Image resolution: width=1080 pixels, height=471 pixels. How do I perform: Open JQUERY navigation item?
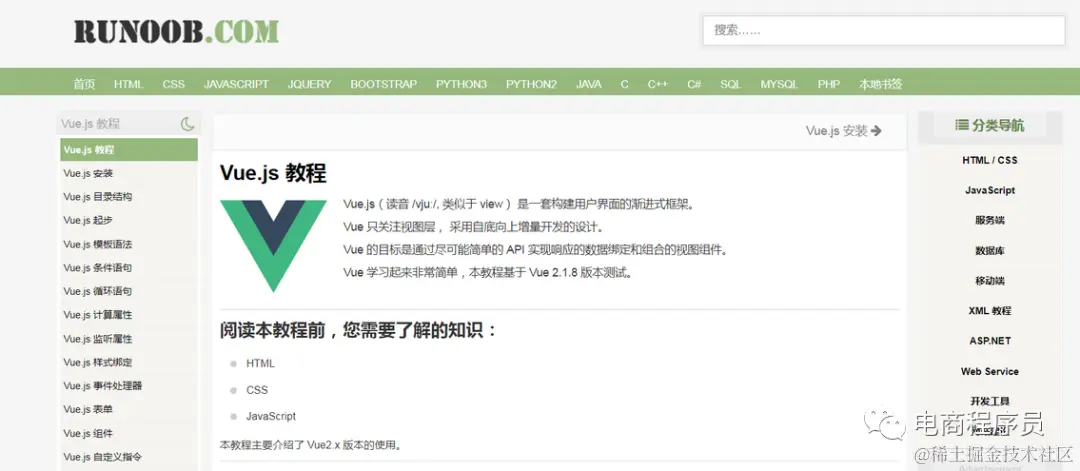[309, 84]
